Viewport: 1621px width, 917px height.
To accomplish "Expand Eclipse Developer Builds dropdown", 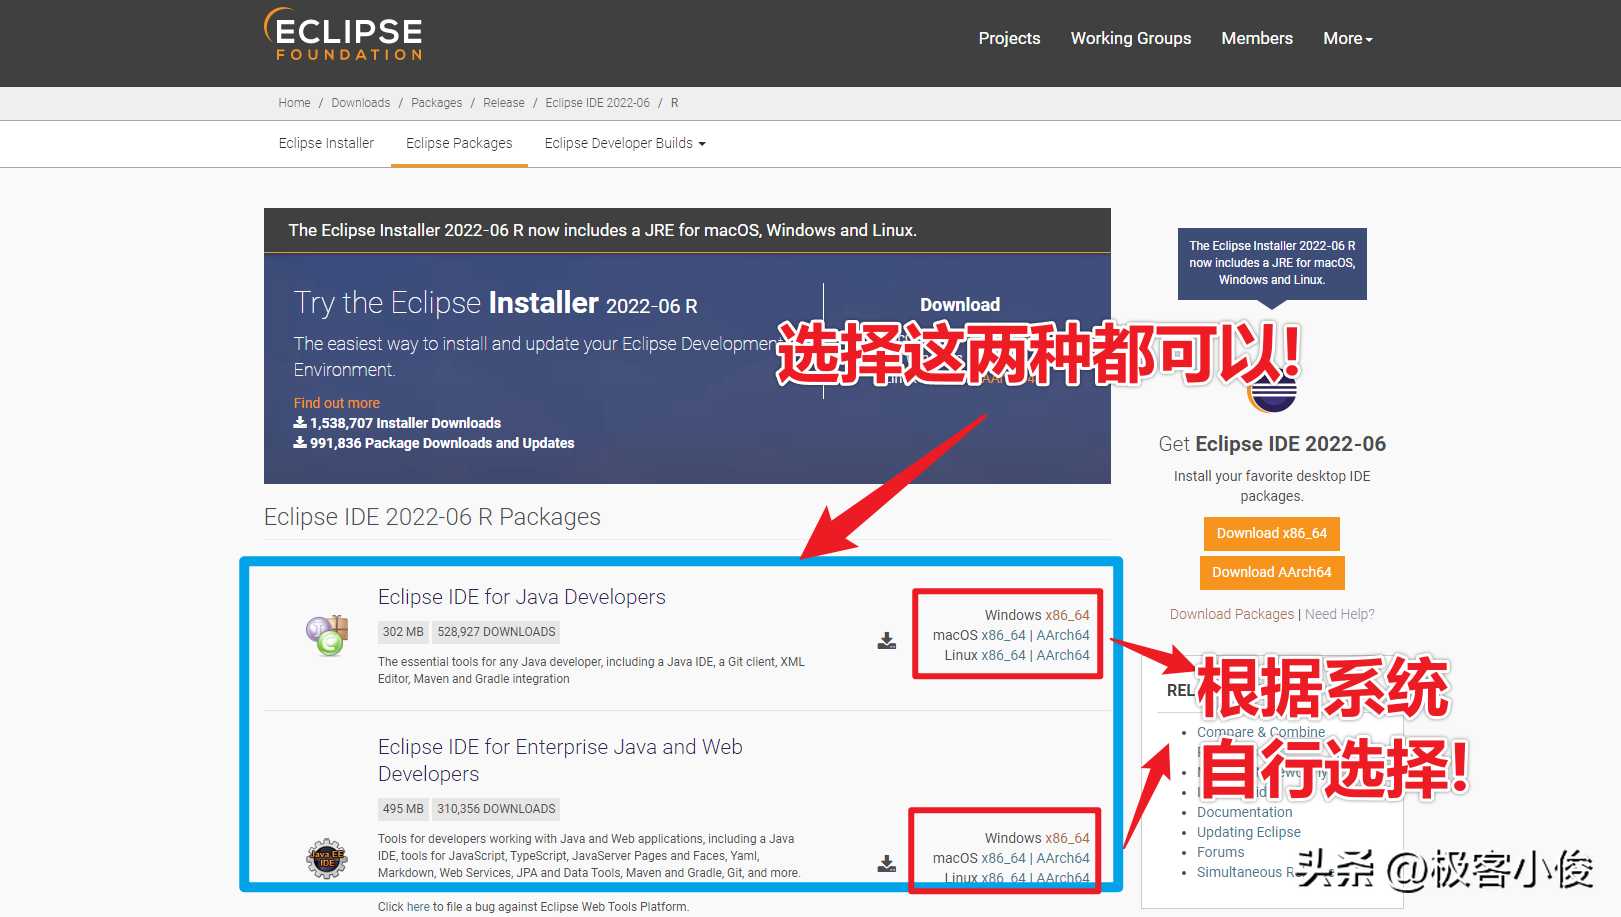I will pos(625,143).
